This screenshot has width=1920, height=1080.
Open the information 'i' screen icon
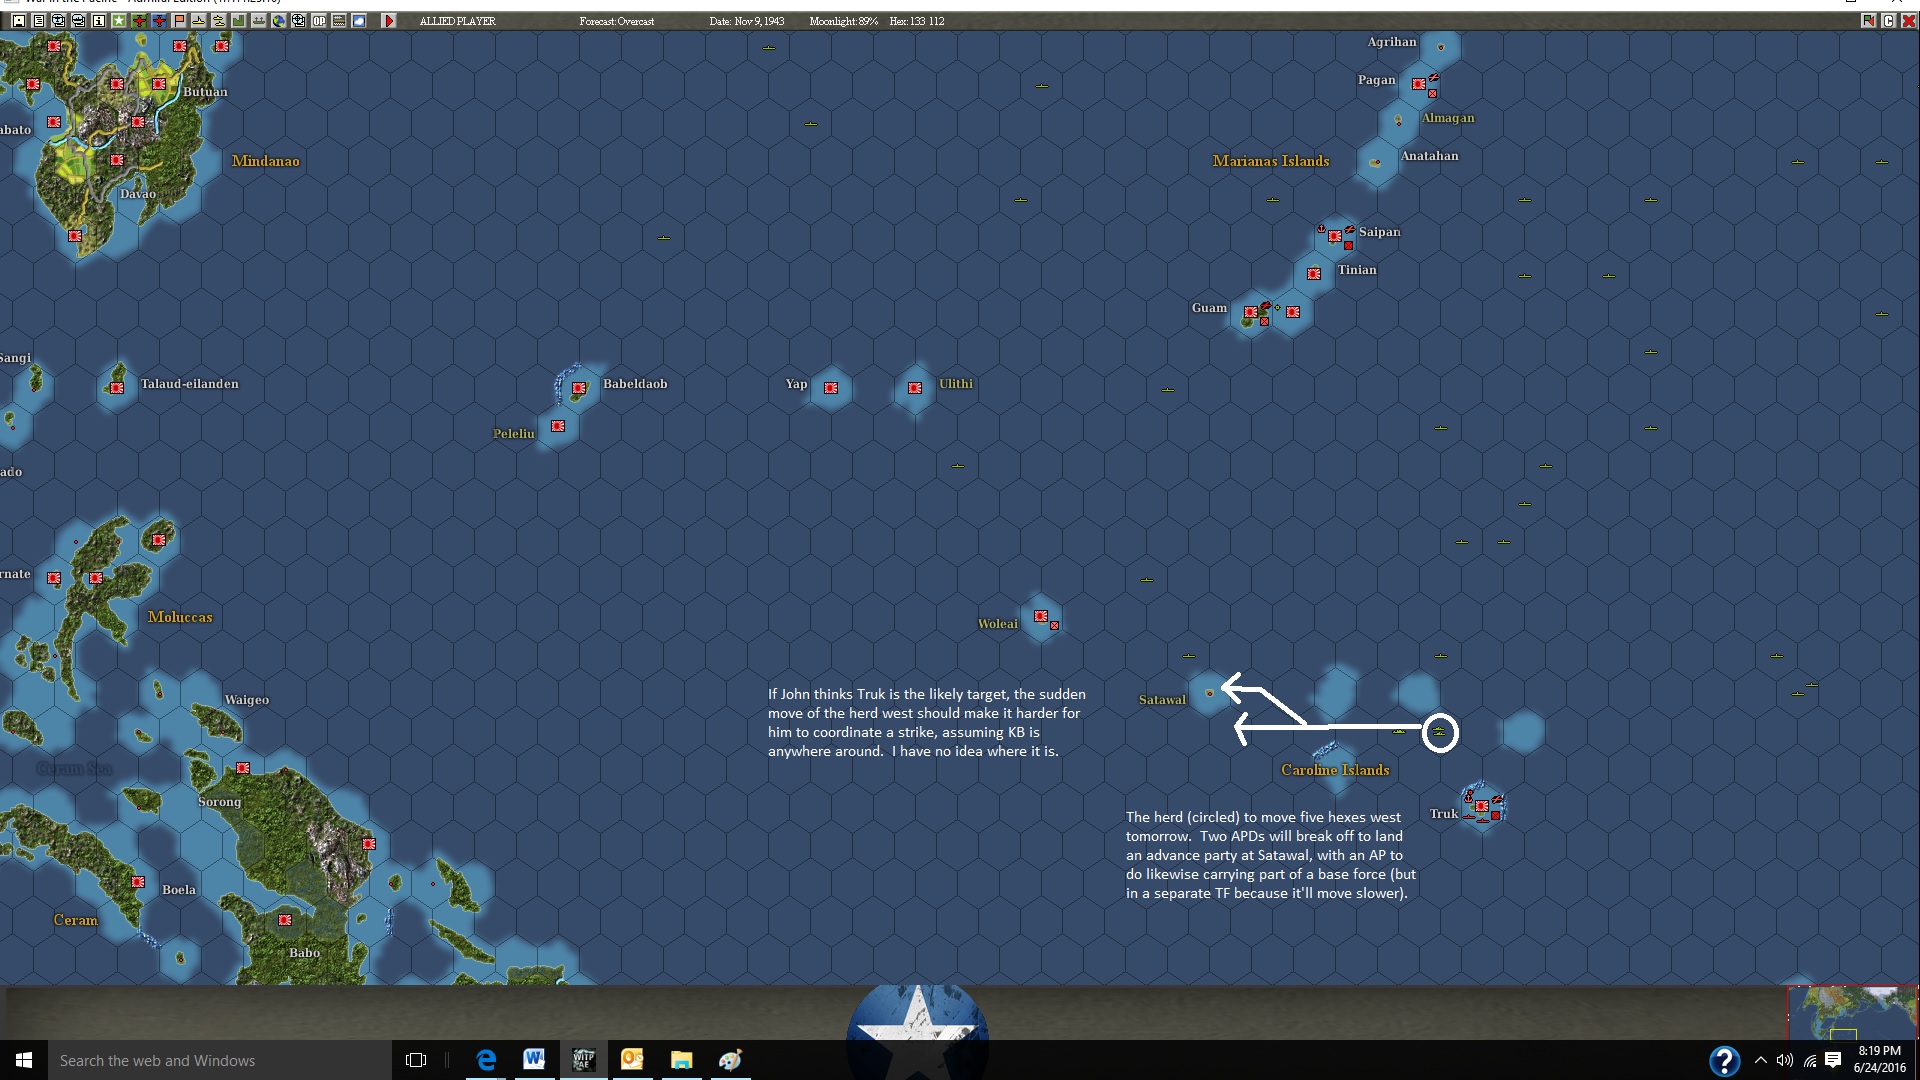tap(98, 20)
